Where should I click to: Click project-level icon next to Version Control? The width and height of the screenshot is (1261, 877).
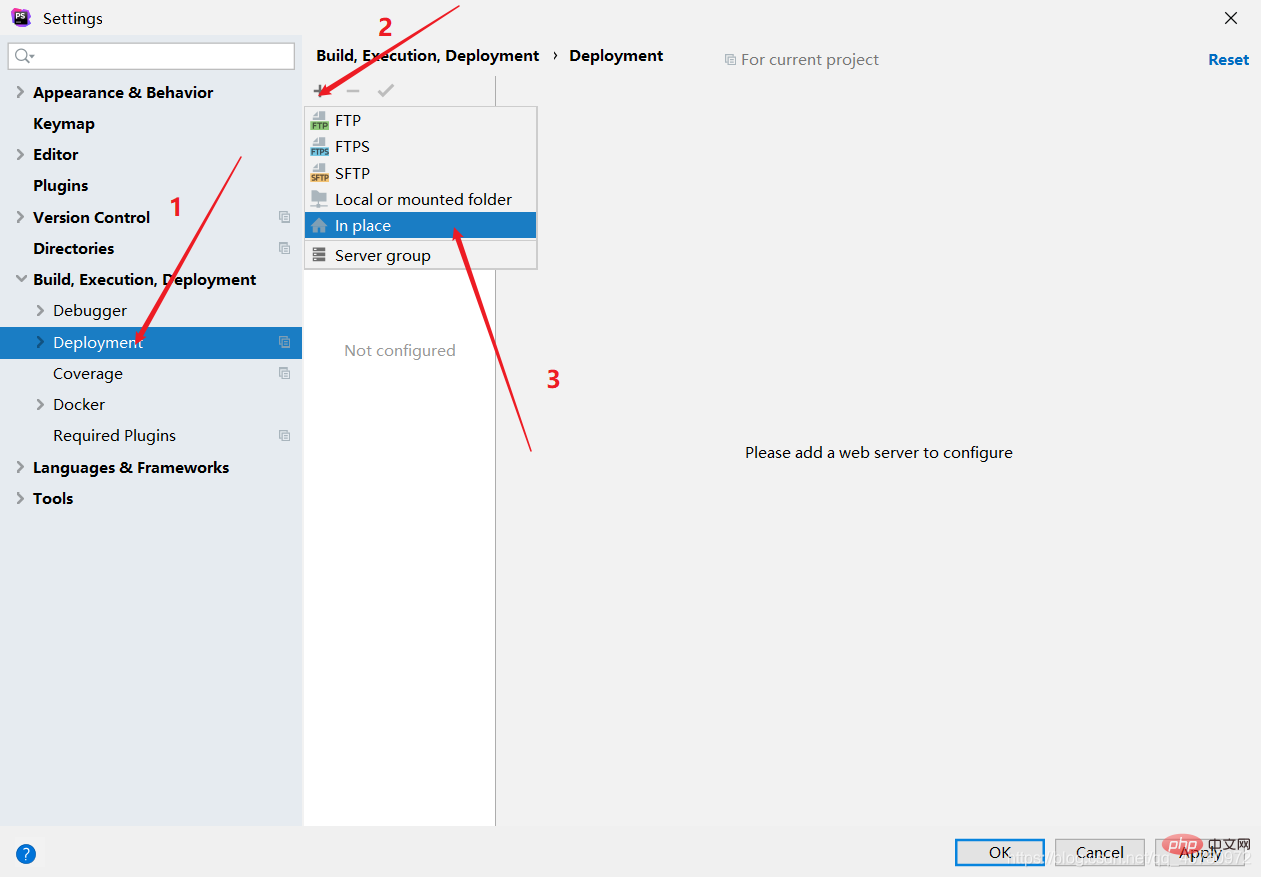(x=284, y=217)
